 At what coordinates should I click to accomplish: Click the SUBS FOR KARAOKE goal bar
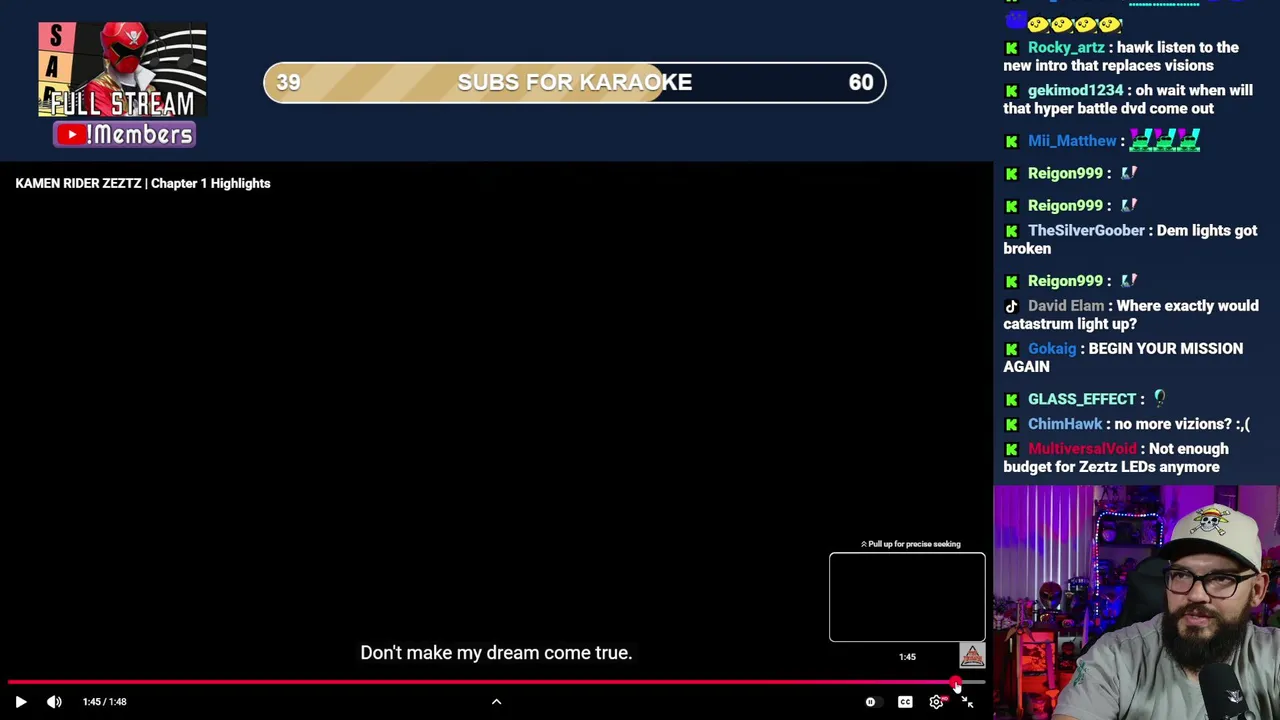[575, 83]
